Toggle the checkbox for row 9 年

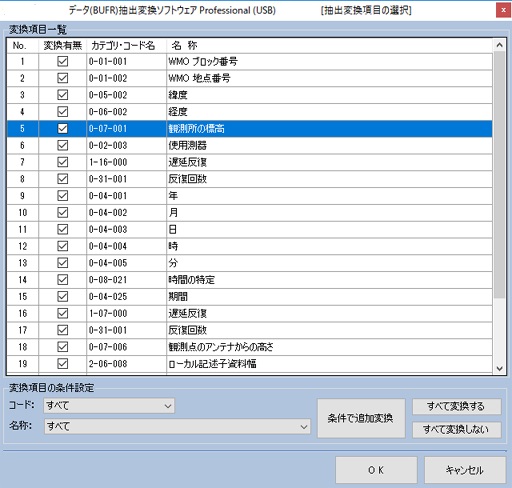[x=63, y=196]
